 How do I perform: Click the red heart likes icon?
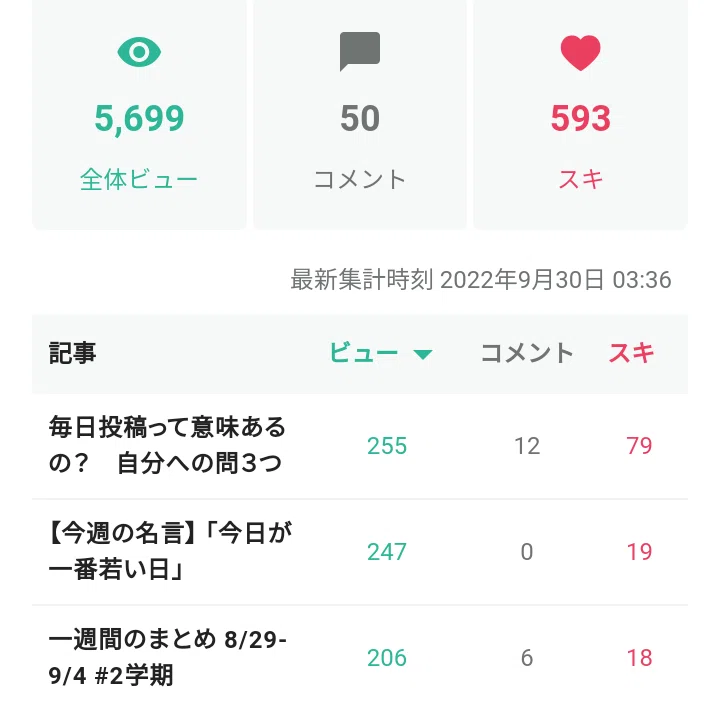point(580,52)
